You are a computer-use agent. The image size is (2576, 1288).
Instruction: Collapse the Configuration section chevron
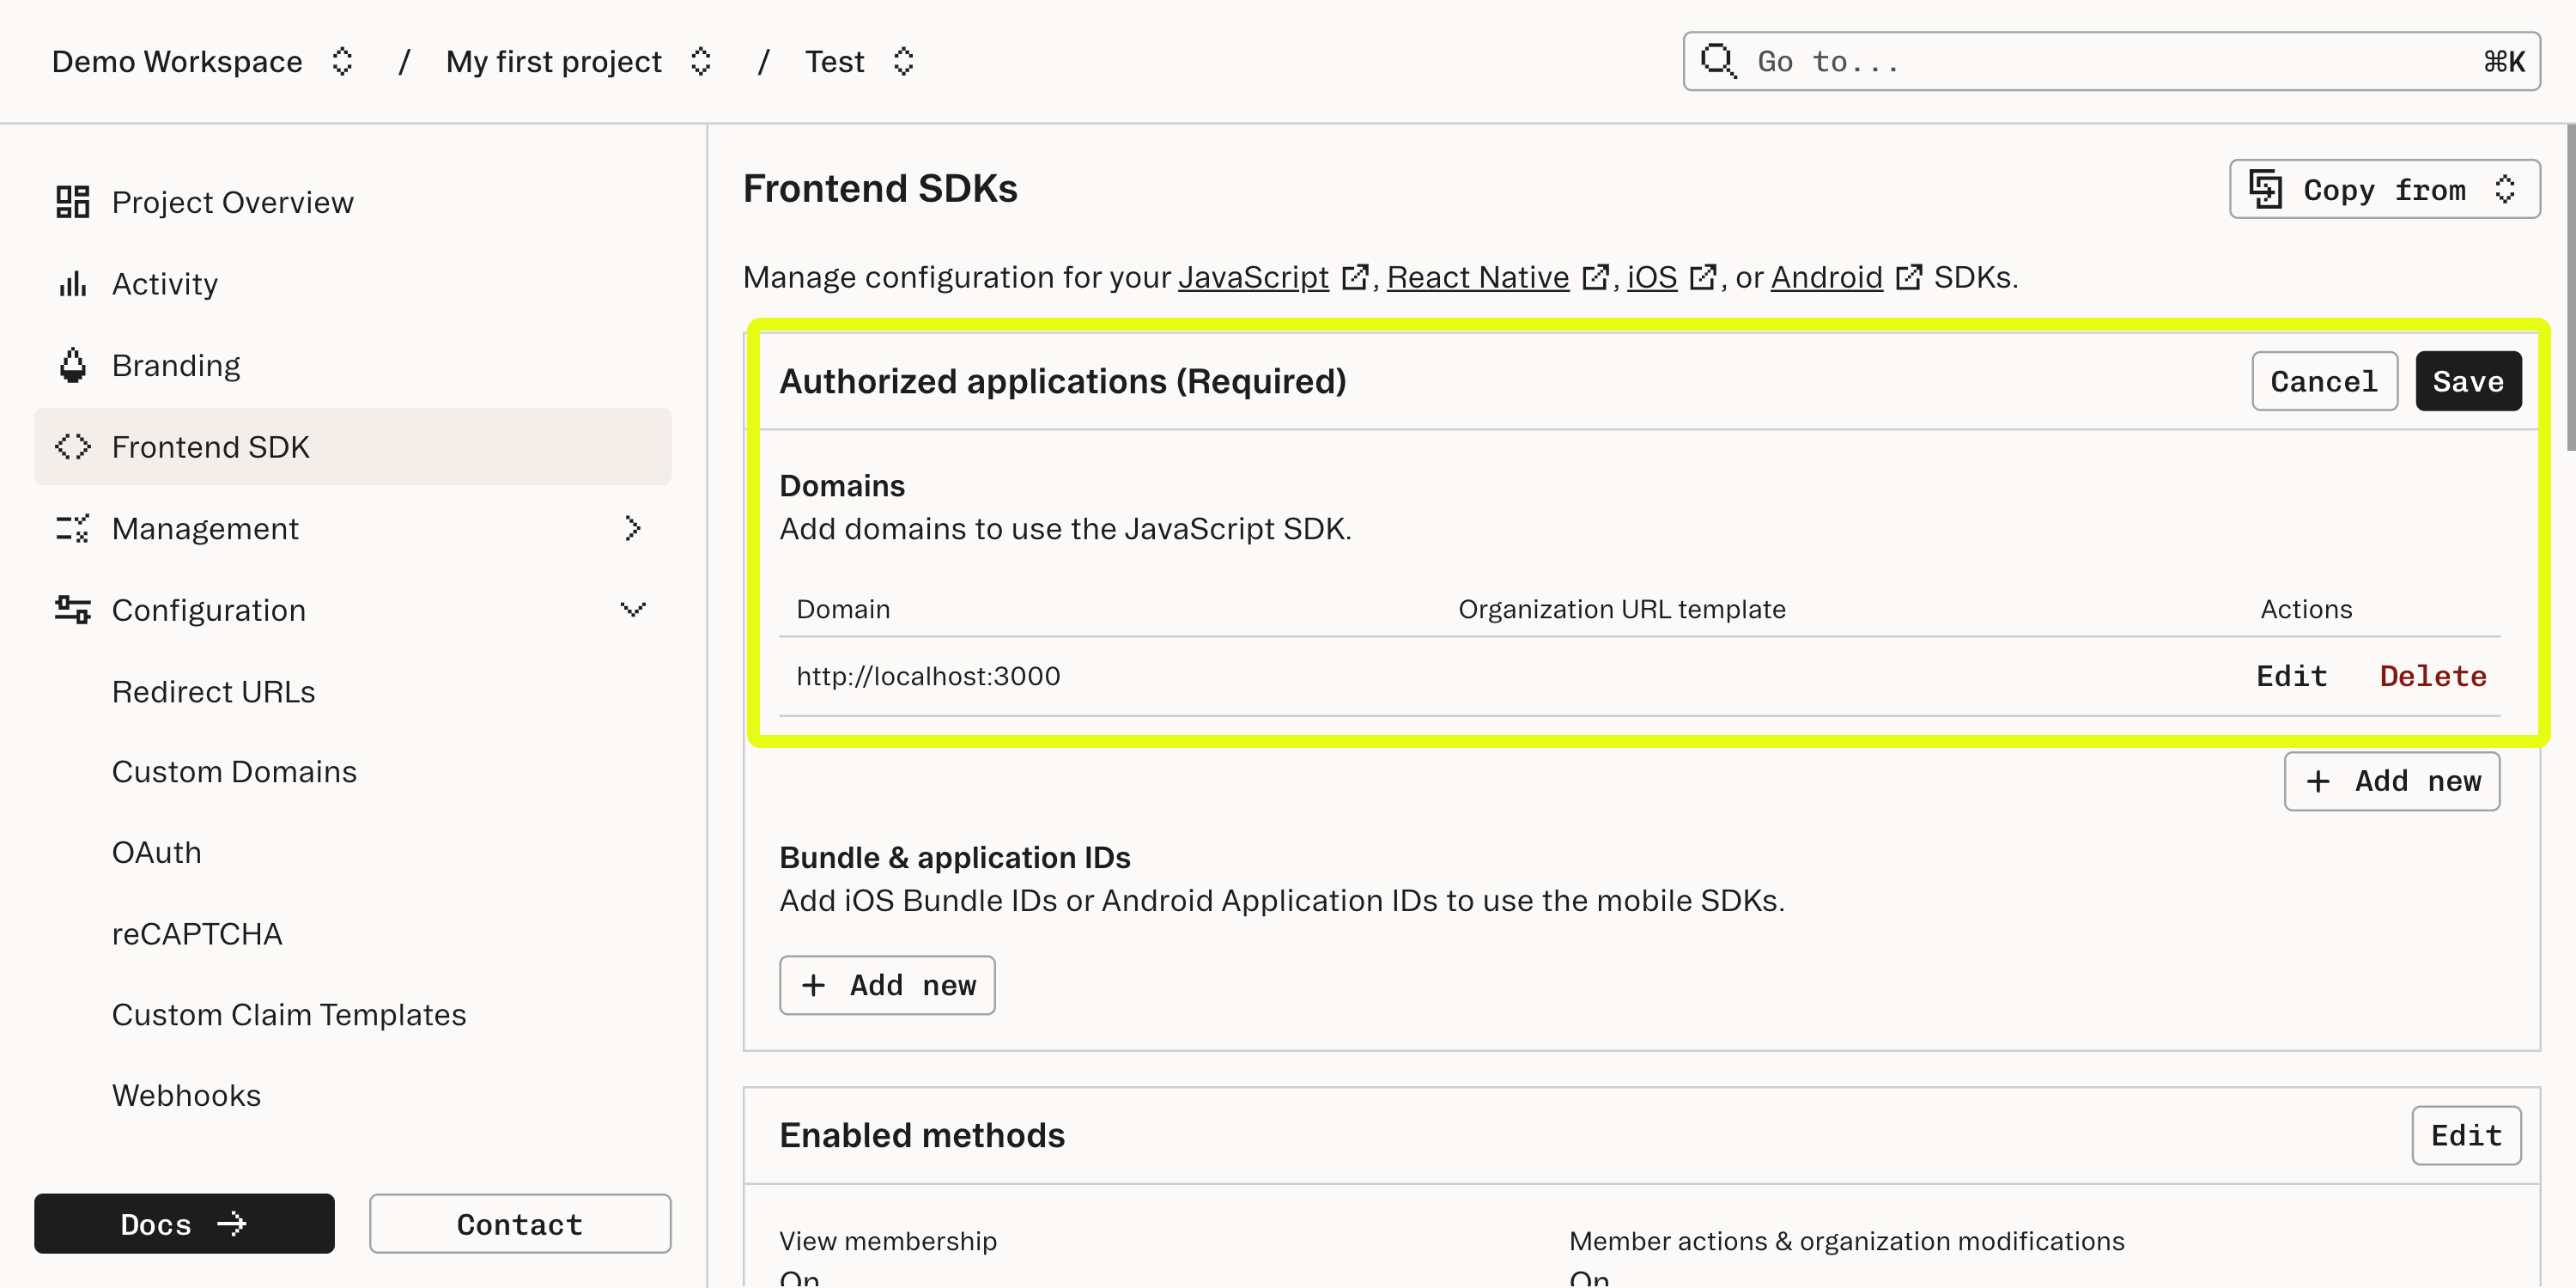(632, 609)
